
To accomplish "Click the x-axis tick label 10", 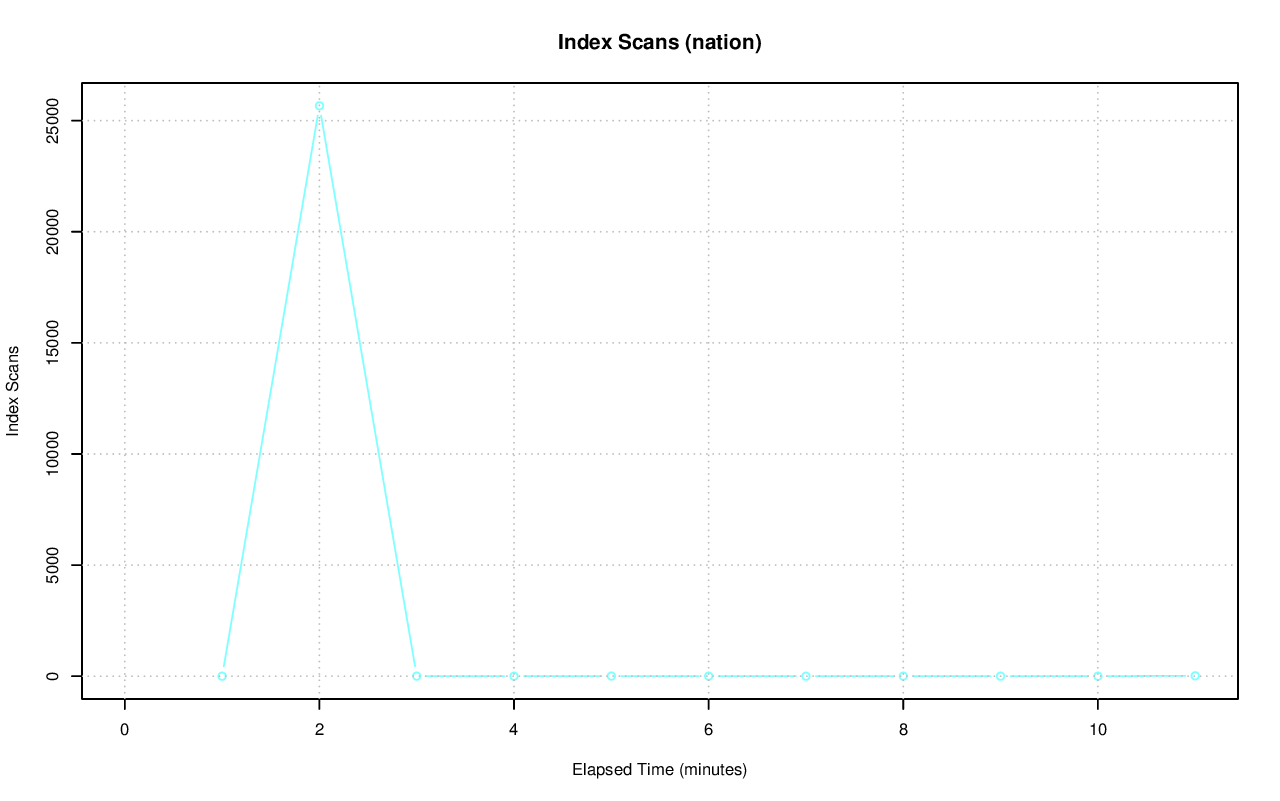I will point(1098,730).
